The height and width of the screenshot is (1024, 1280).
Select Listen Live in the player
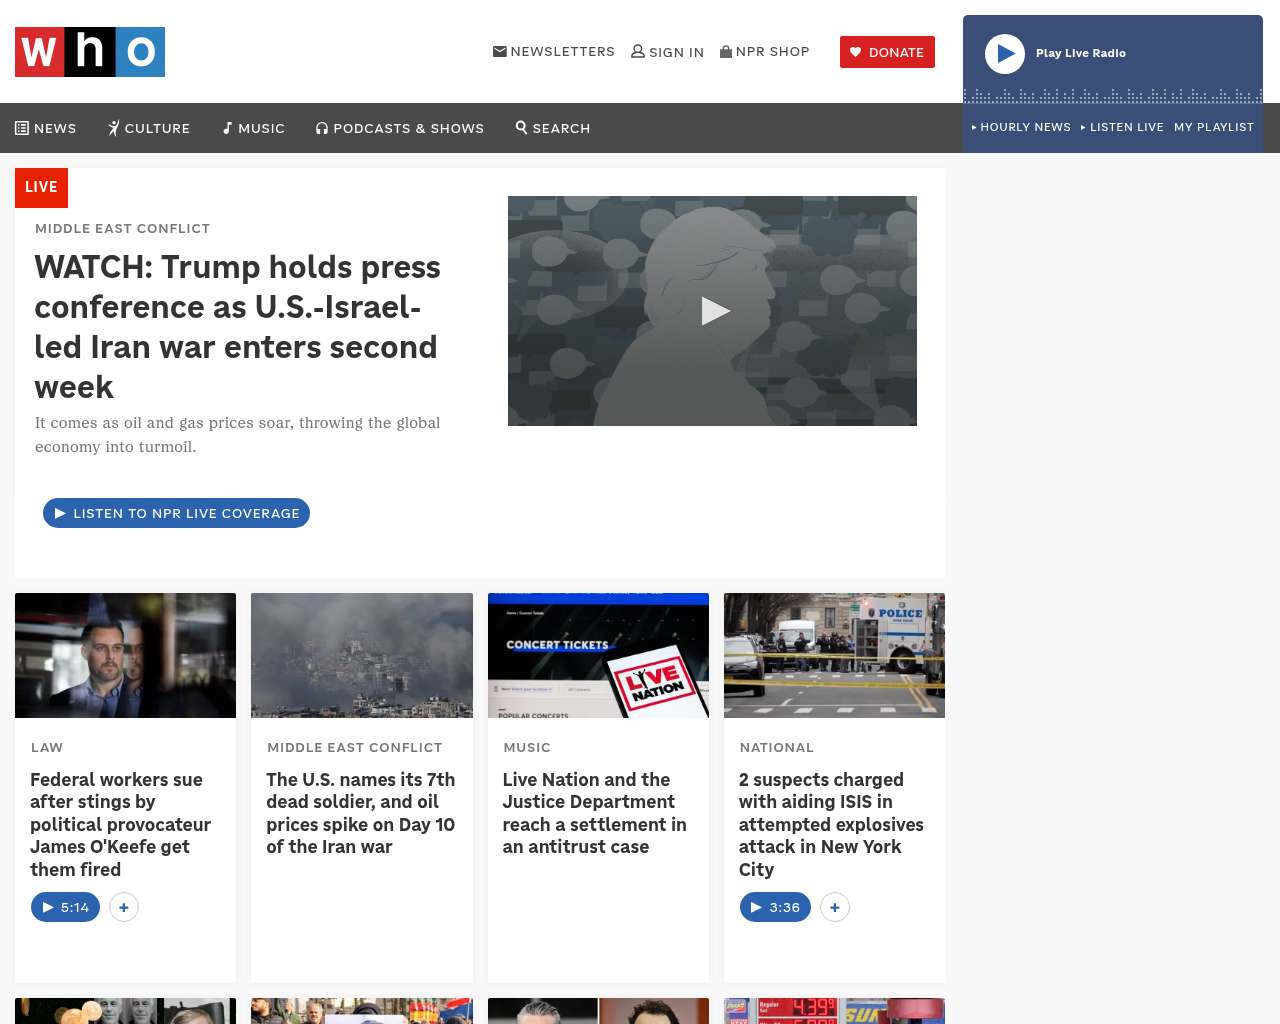point(1122,127)
